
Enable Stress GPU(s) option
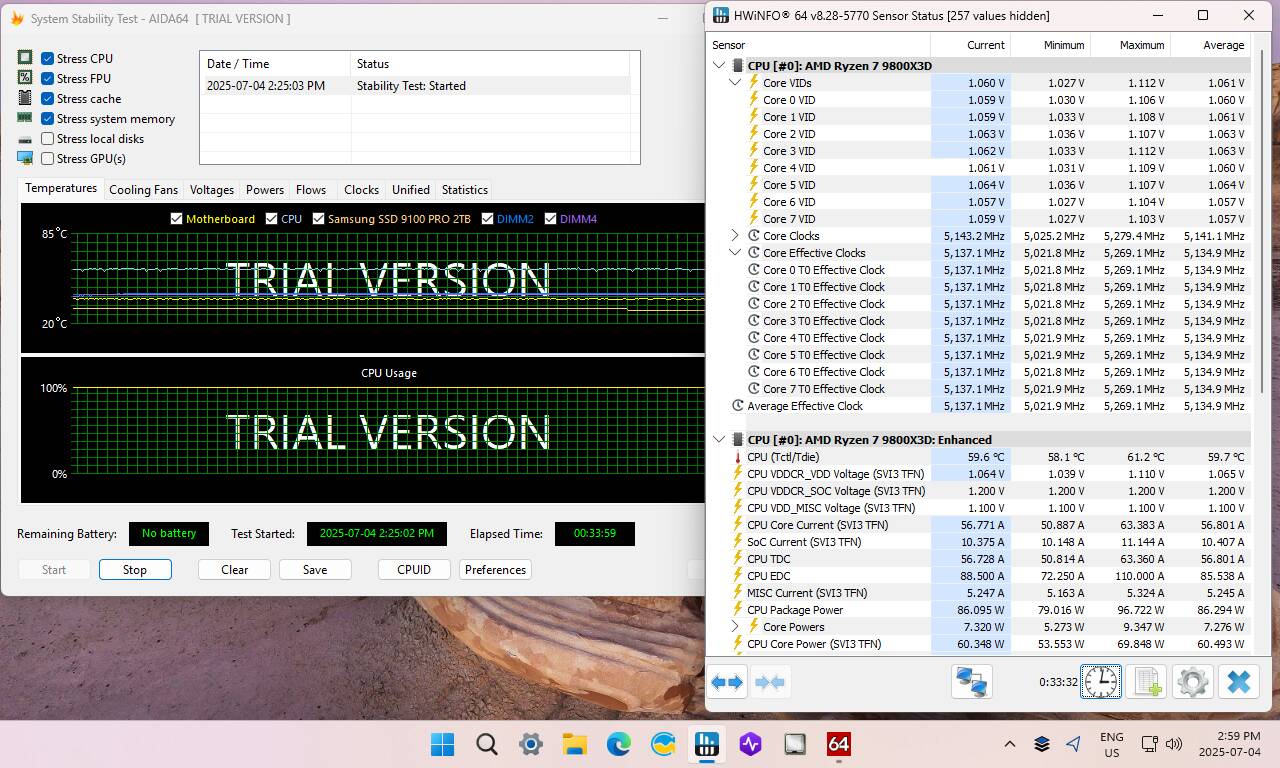tap(47, 159)
